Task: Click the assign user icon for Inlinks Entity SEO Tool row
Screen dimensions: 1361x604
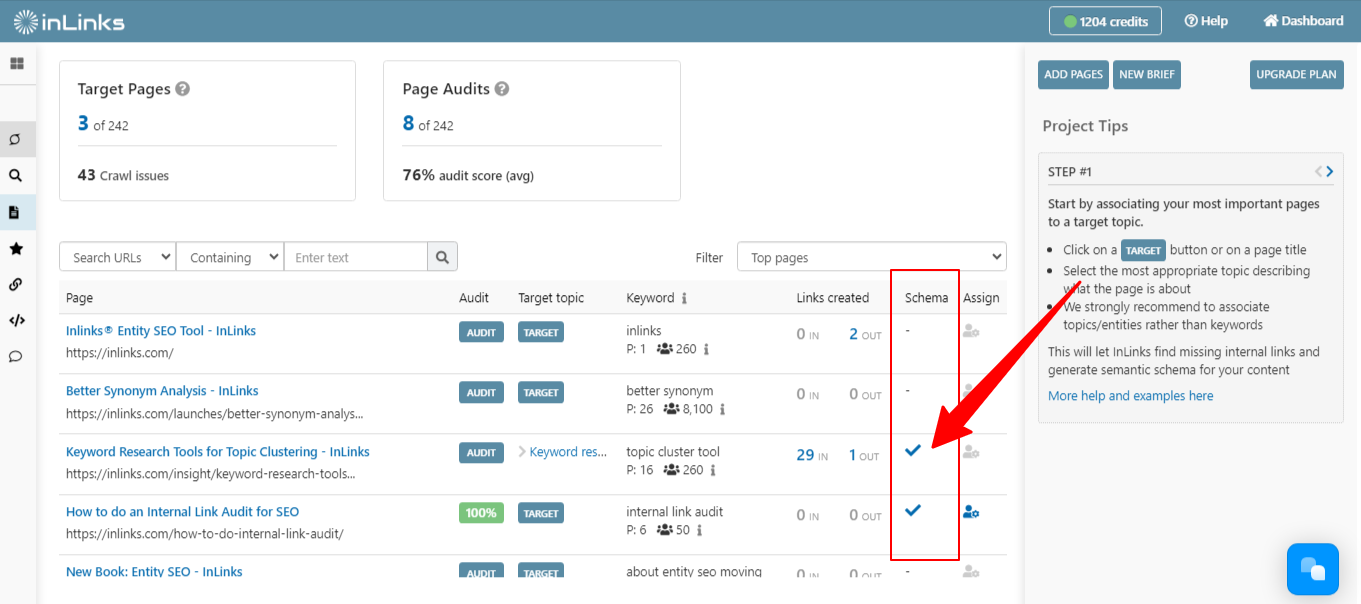Action: tap(970, 332)
